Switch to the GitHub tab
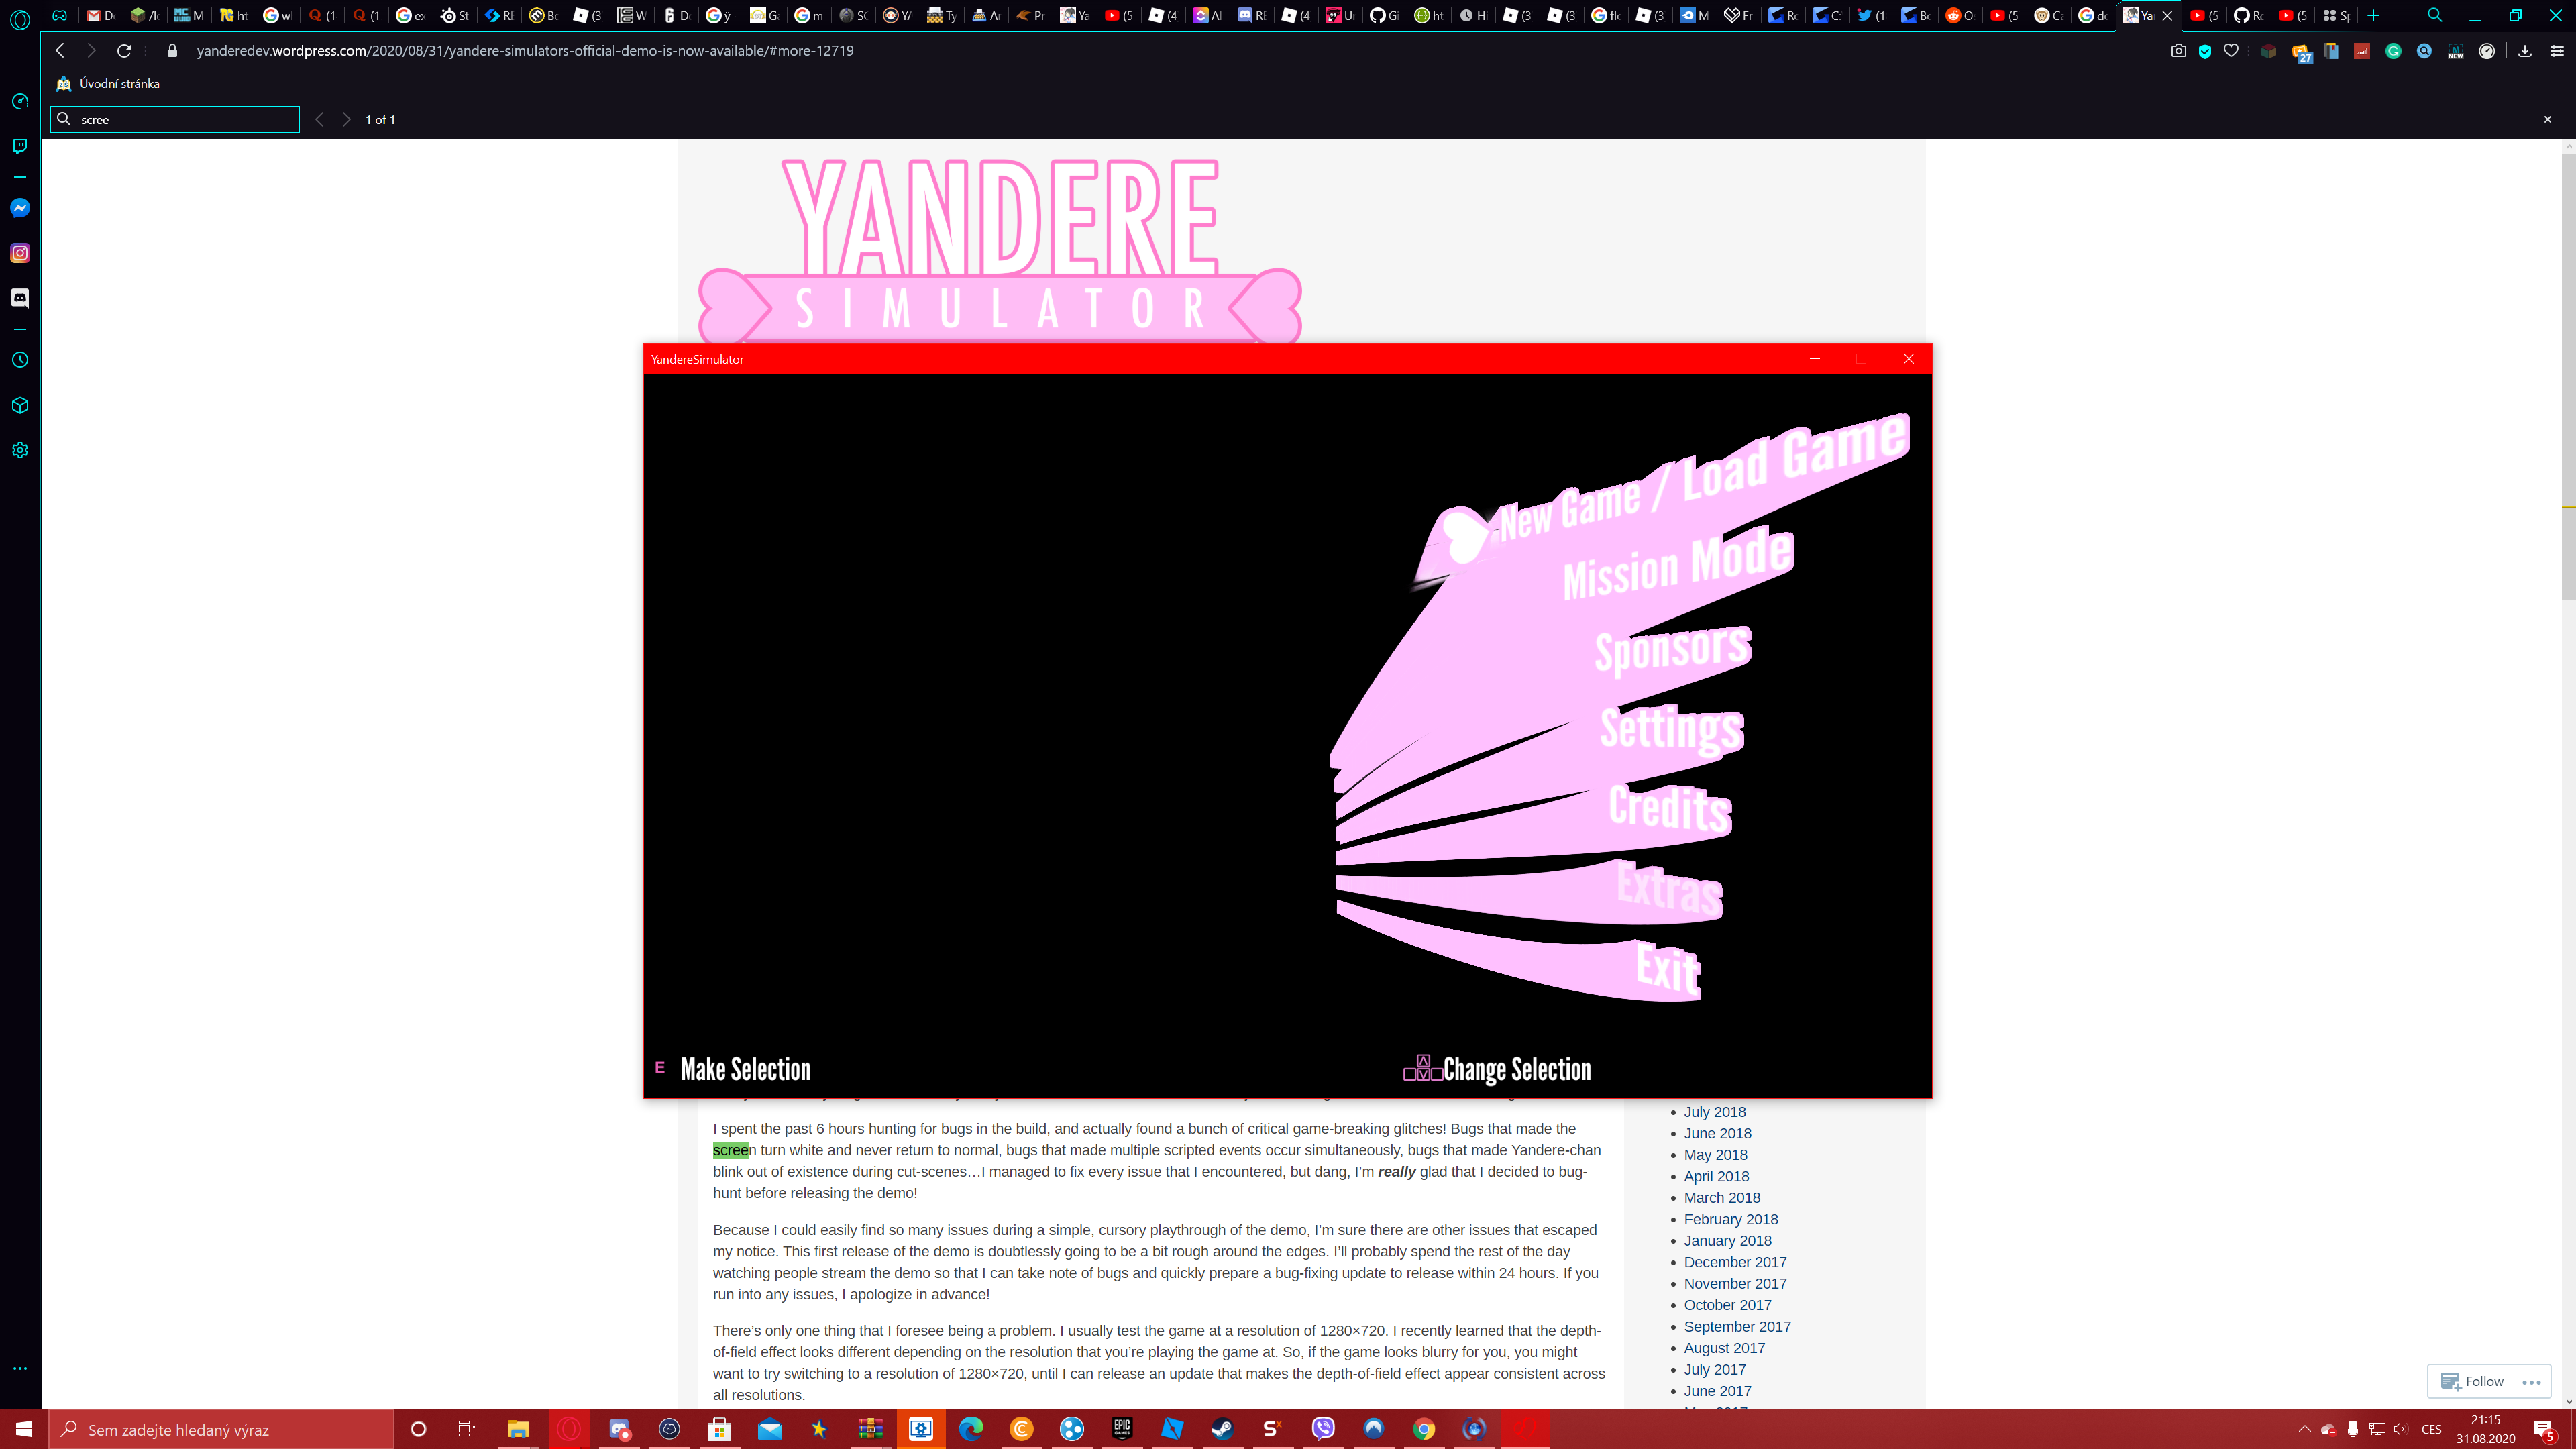This screenshot has height=1449, width=2576. [1384, 15]
